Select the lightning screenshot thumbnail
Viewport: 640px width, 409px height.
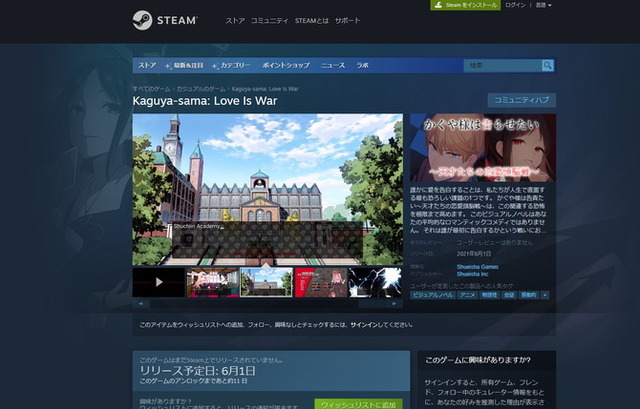coord(374,282)
